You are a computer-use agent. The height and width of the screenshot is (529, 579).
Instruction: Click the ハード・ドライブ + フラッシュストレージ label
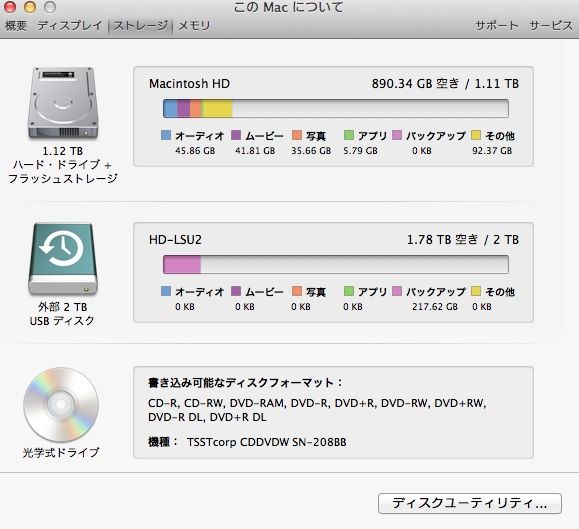coord(62,172)
